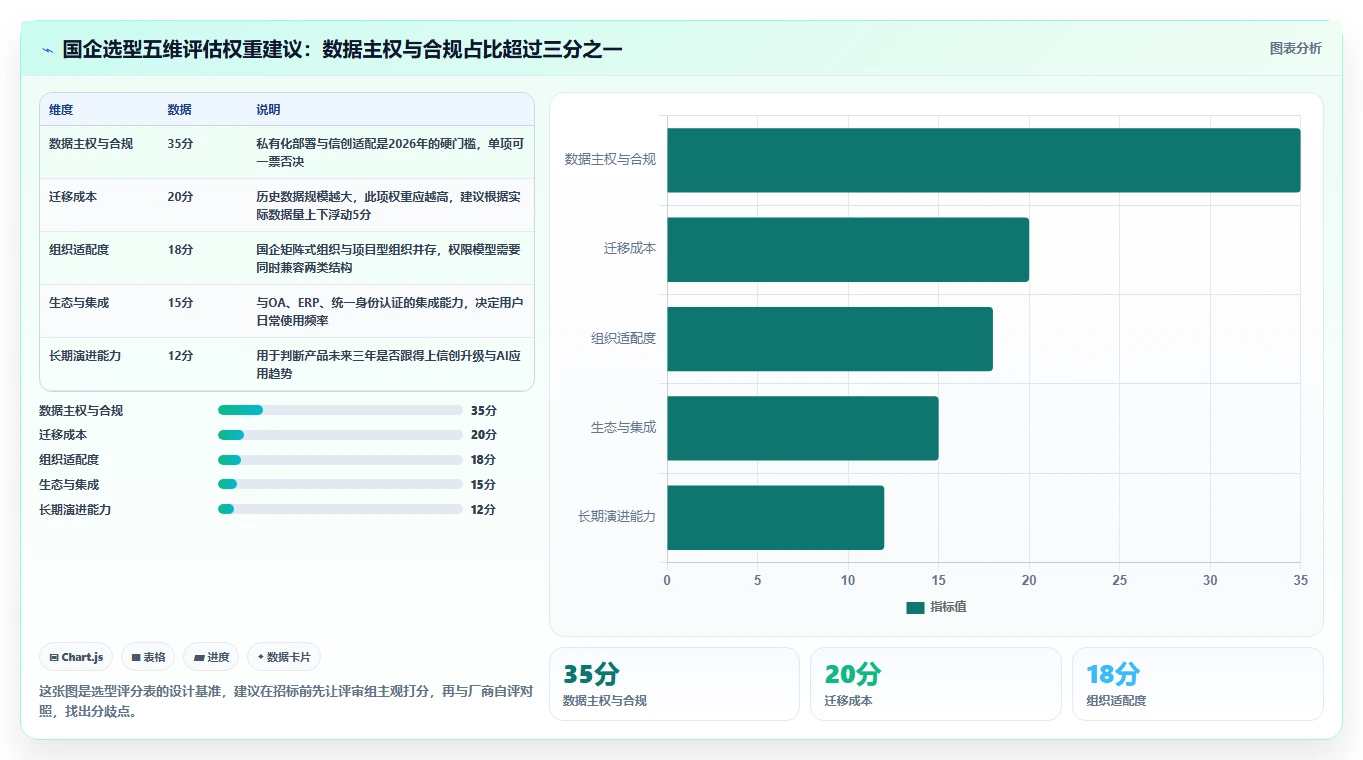Open the 20分 迁移成本 data card
The height and width of the screenshot is (760, 1363).
click(936, 684)
